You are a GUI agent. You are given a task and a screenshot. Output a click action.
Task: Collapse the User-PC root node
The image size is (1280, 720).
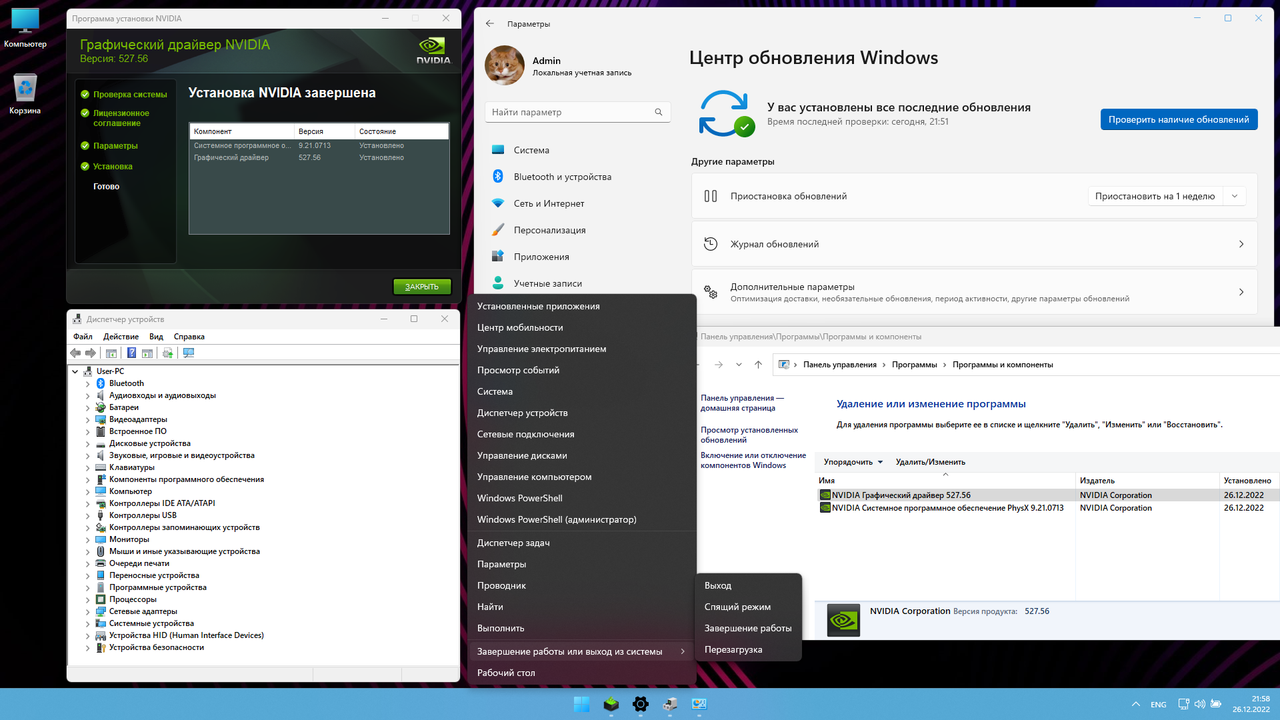pyautogui.click(x=76, y=371)
